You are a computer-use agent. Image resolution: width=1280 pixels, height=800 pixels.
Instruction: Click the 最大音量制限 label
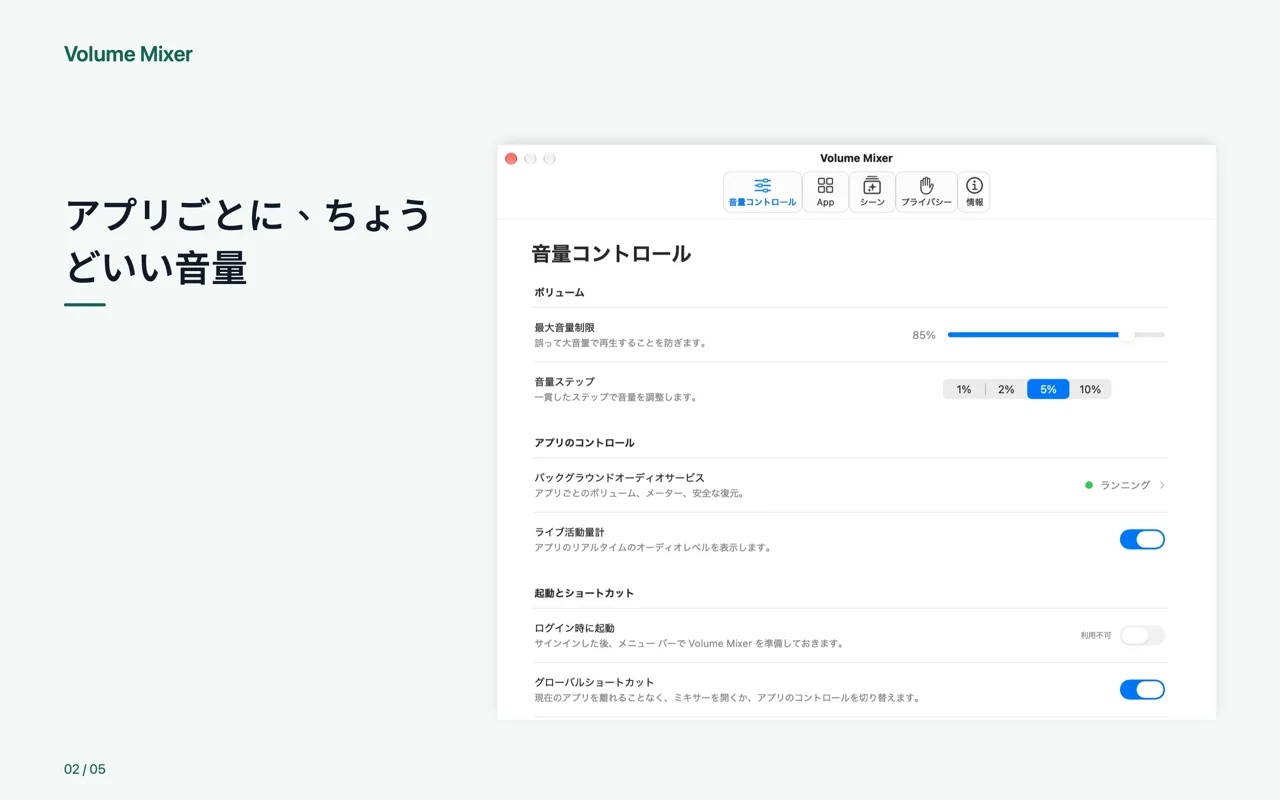click(564, 327)
